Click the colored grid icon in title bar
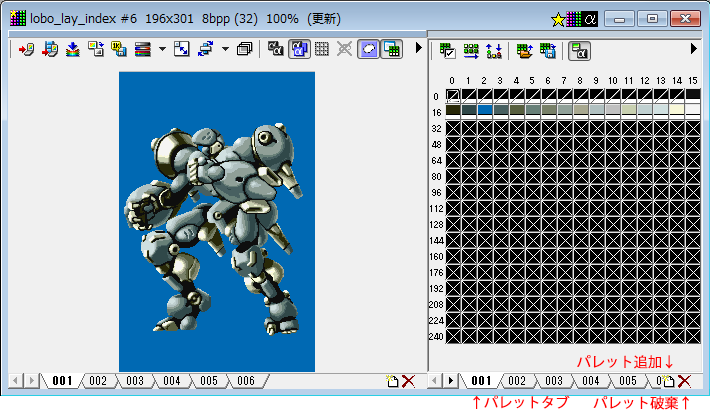Viewport: 710px width, 410px height. click(x=574, y=19)
